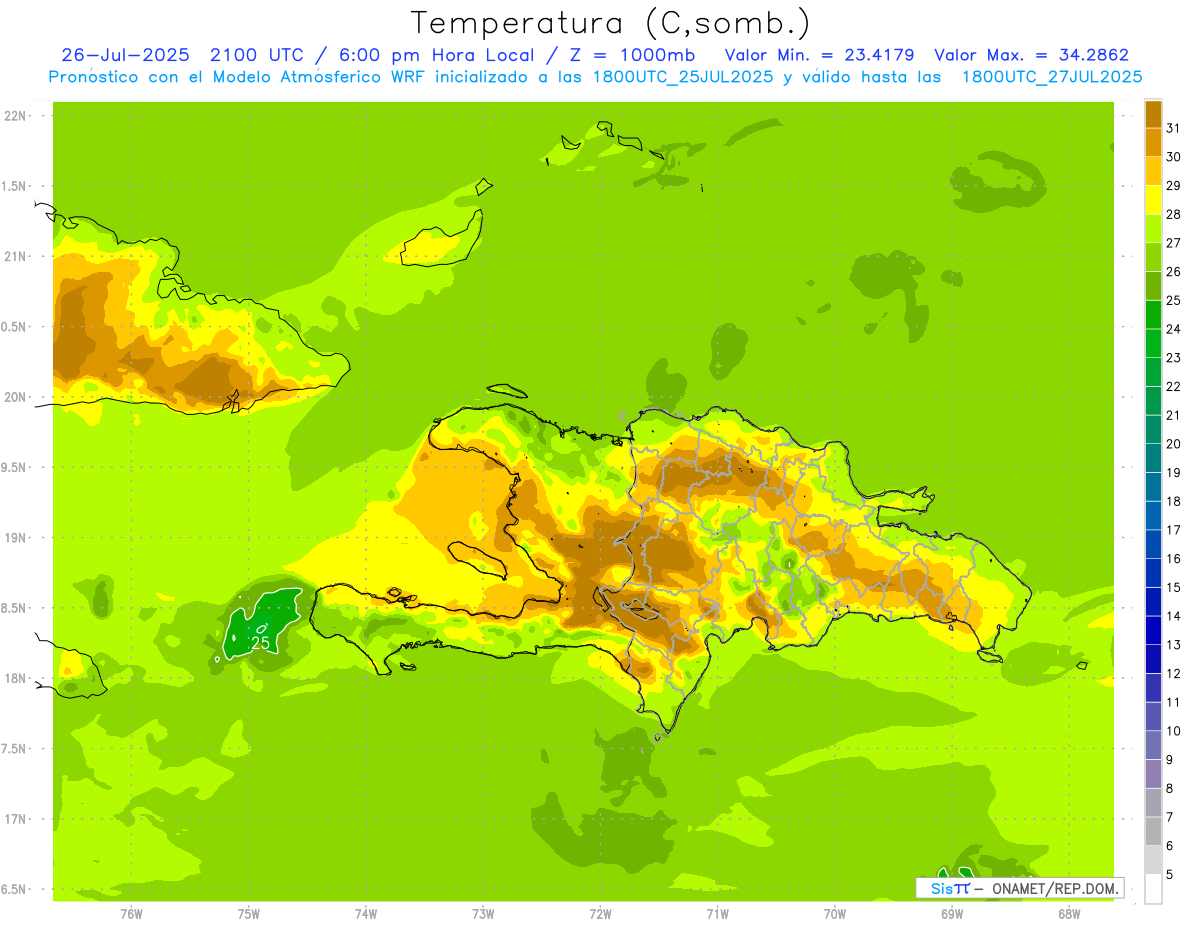Screen dimensions: 1200x927
Task: Click the white color band below the 5 mark
Action: click(1153, 889)
